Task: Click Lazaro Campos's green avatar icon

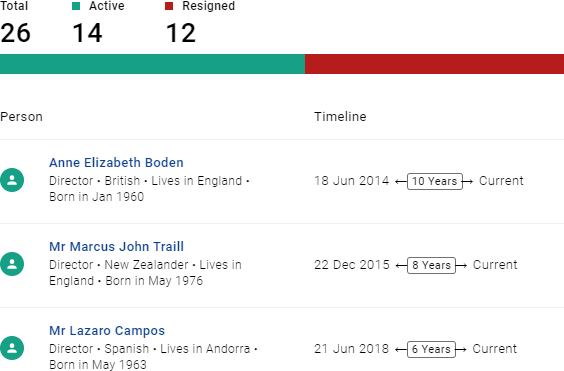Action: point(12,348)
